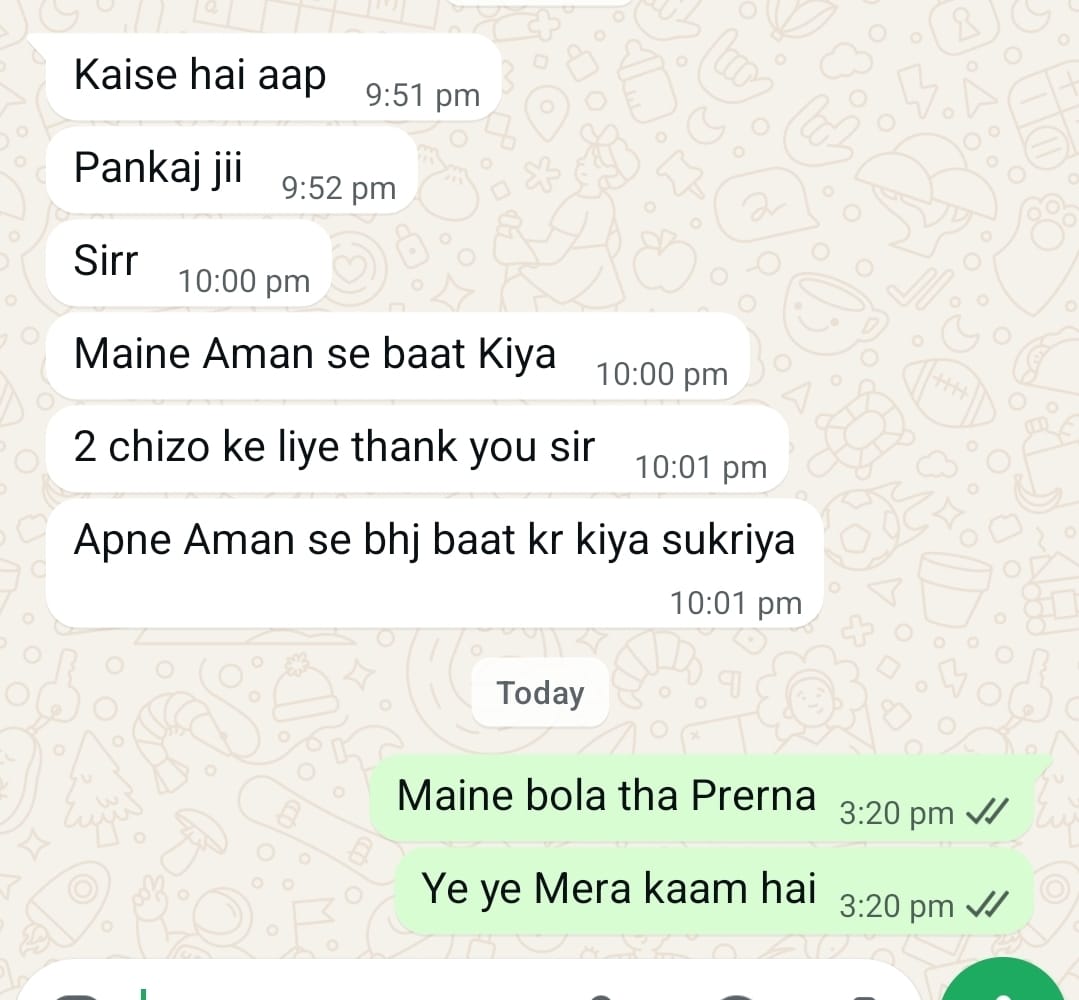Select '2 chizo ke liye thank you sir' message

[x=417, y=449]
